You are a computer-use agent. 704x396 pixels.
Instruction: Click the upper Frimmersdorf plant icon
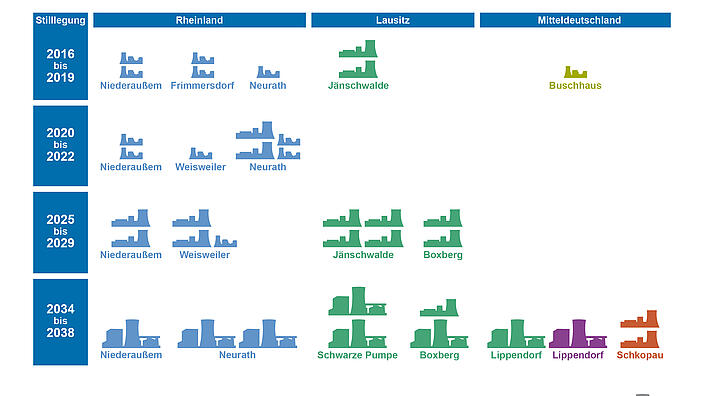(x=202, y=58)
